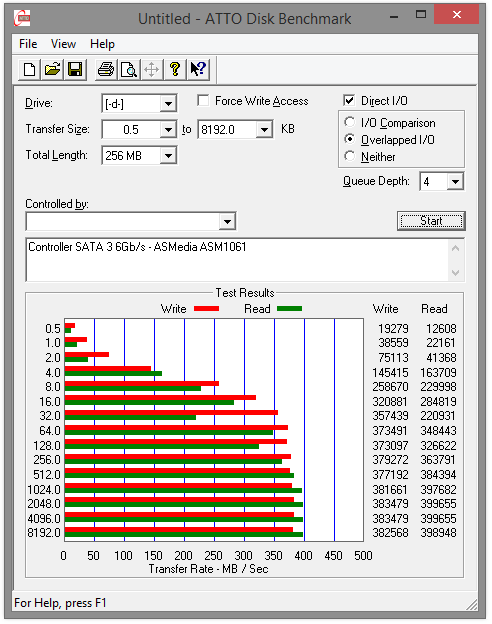The image size is (492, 624).
Task: Uncheck the Direct I/O checkbox
Action: (349, 100)
